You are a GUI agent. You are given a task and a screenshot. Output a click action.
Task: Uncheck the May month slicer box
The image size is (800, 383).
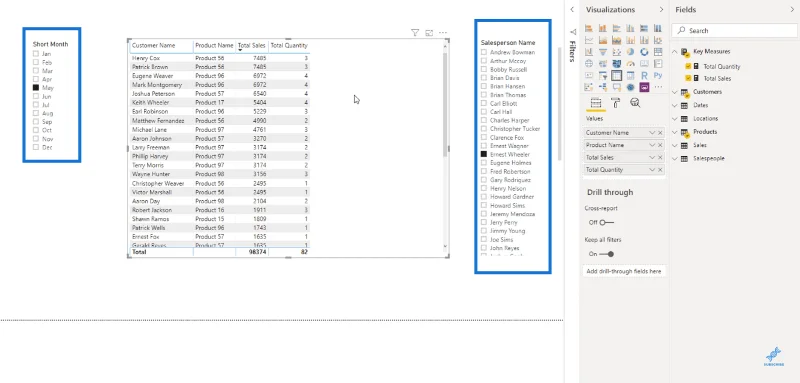[x=36, y=88]
